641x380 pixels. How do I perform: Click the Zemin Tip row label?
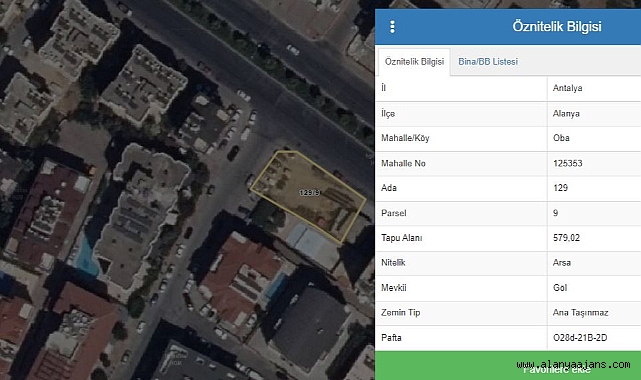[401, 313]
